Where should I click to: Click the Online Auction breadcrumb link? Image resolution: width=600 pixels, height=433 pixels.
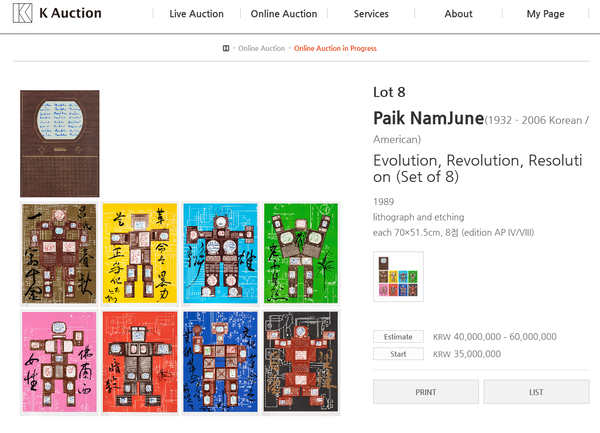pos(262,48)
